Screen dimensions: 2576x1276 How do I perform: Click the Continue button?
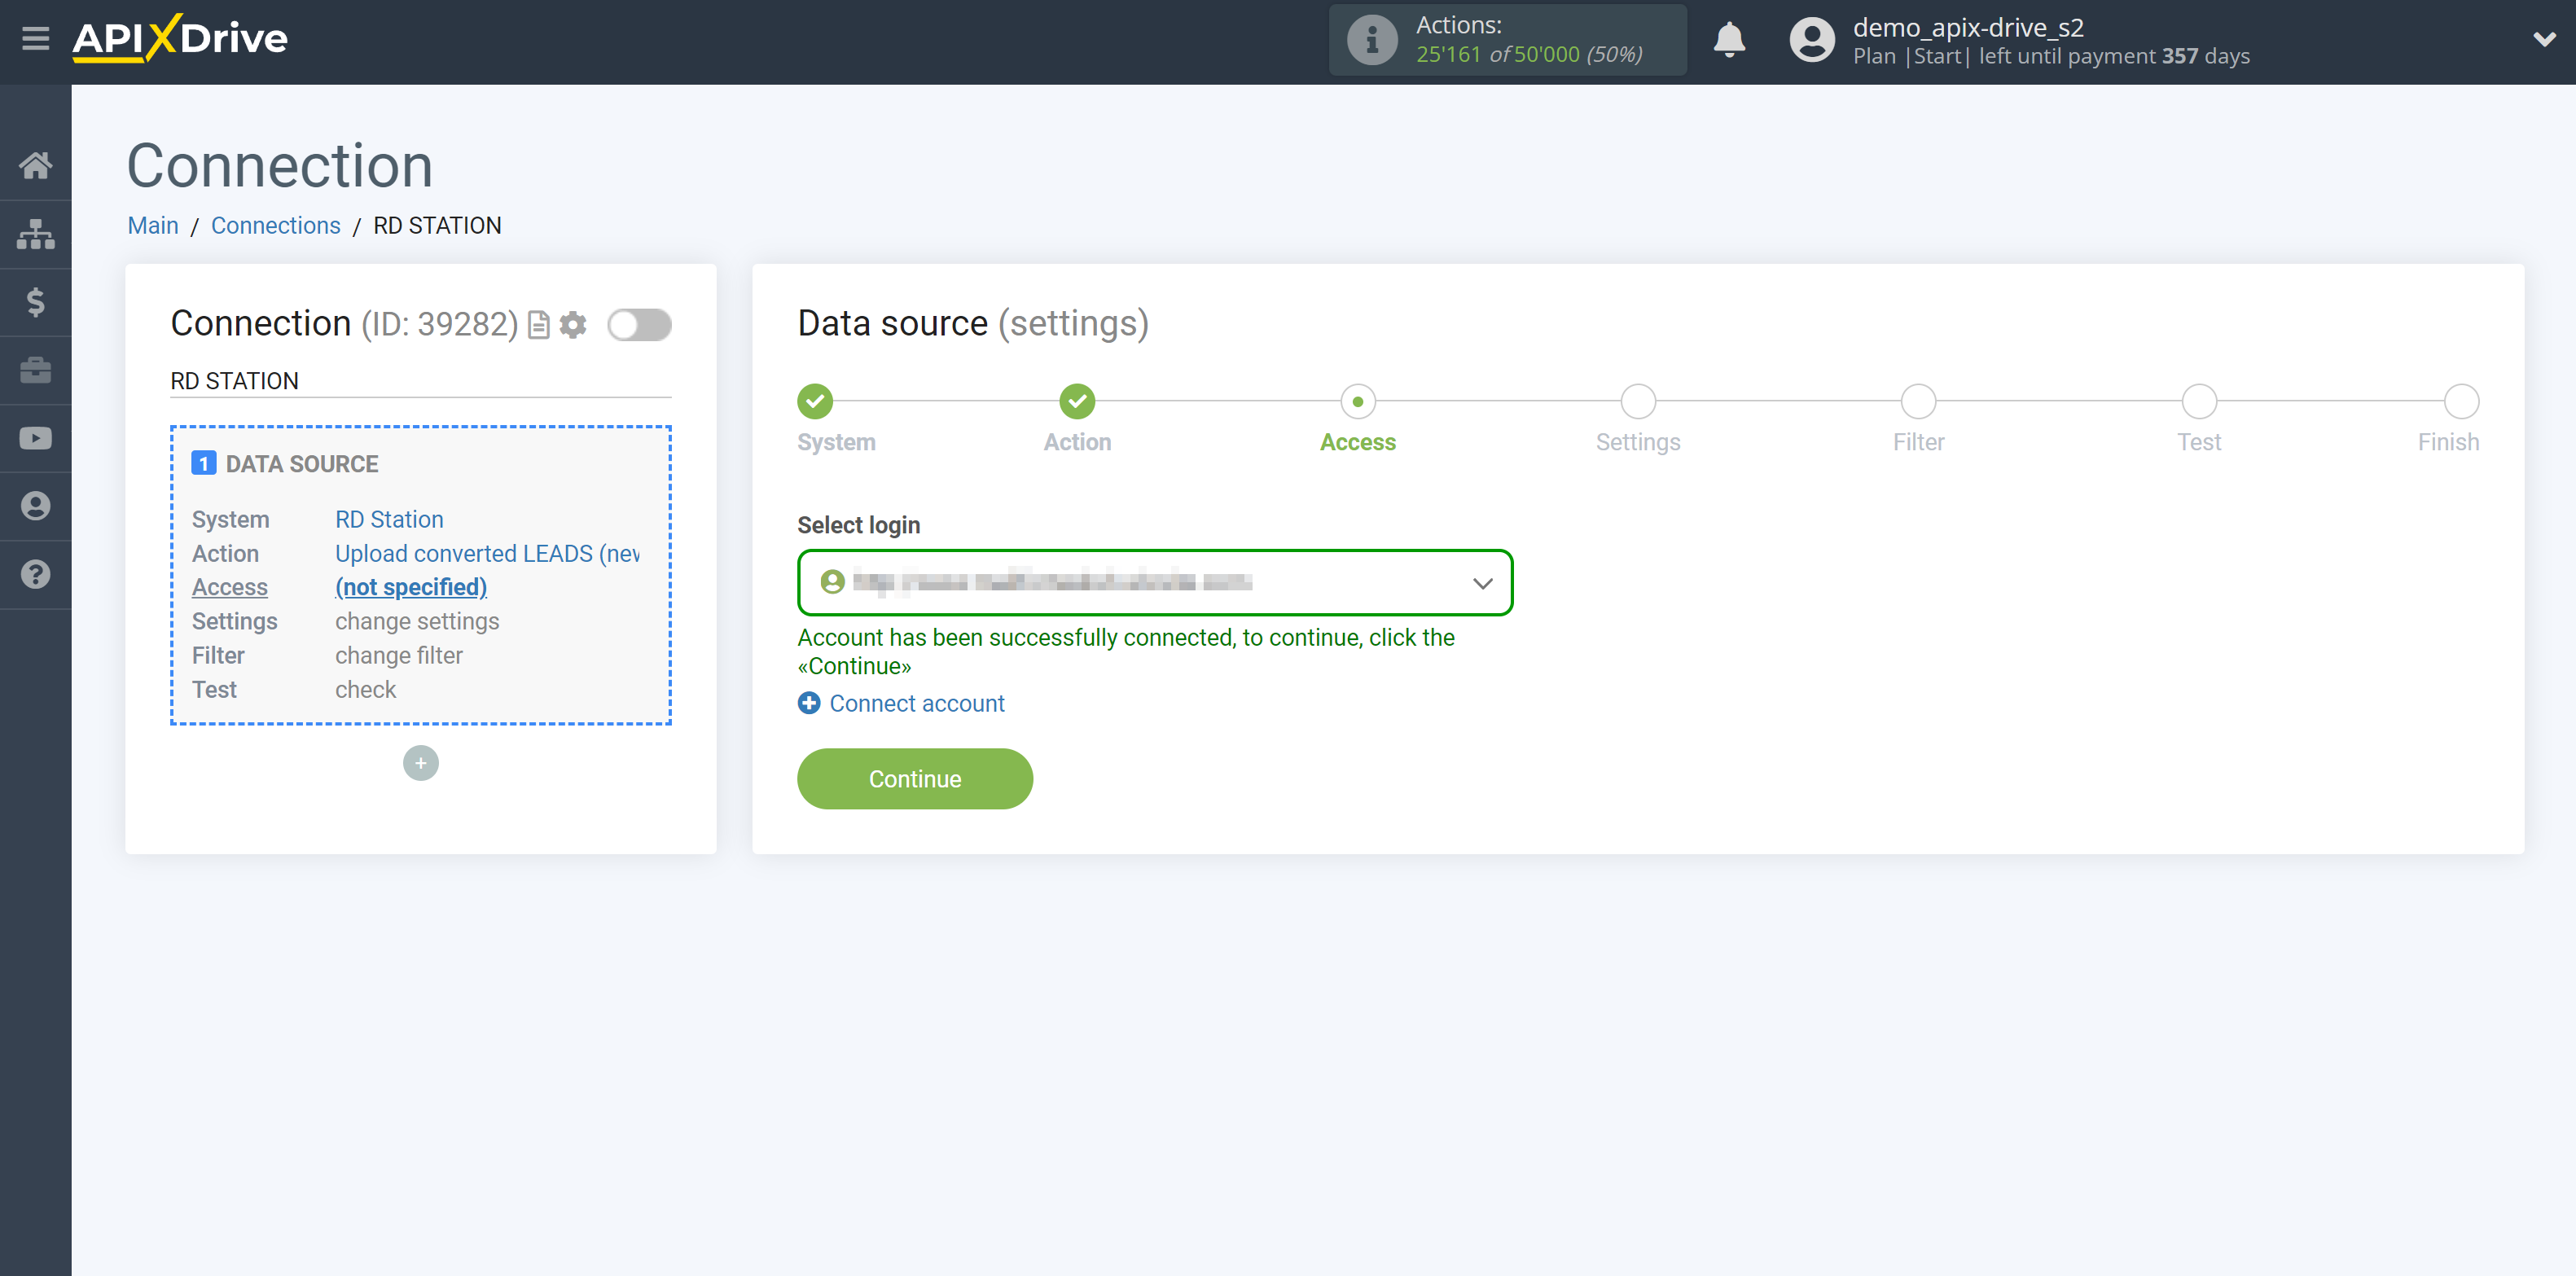915,778
